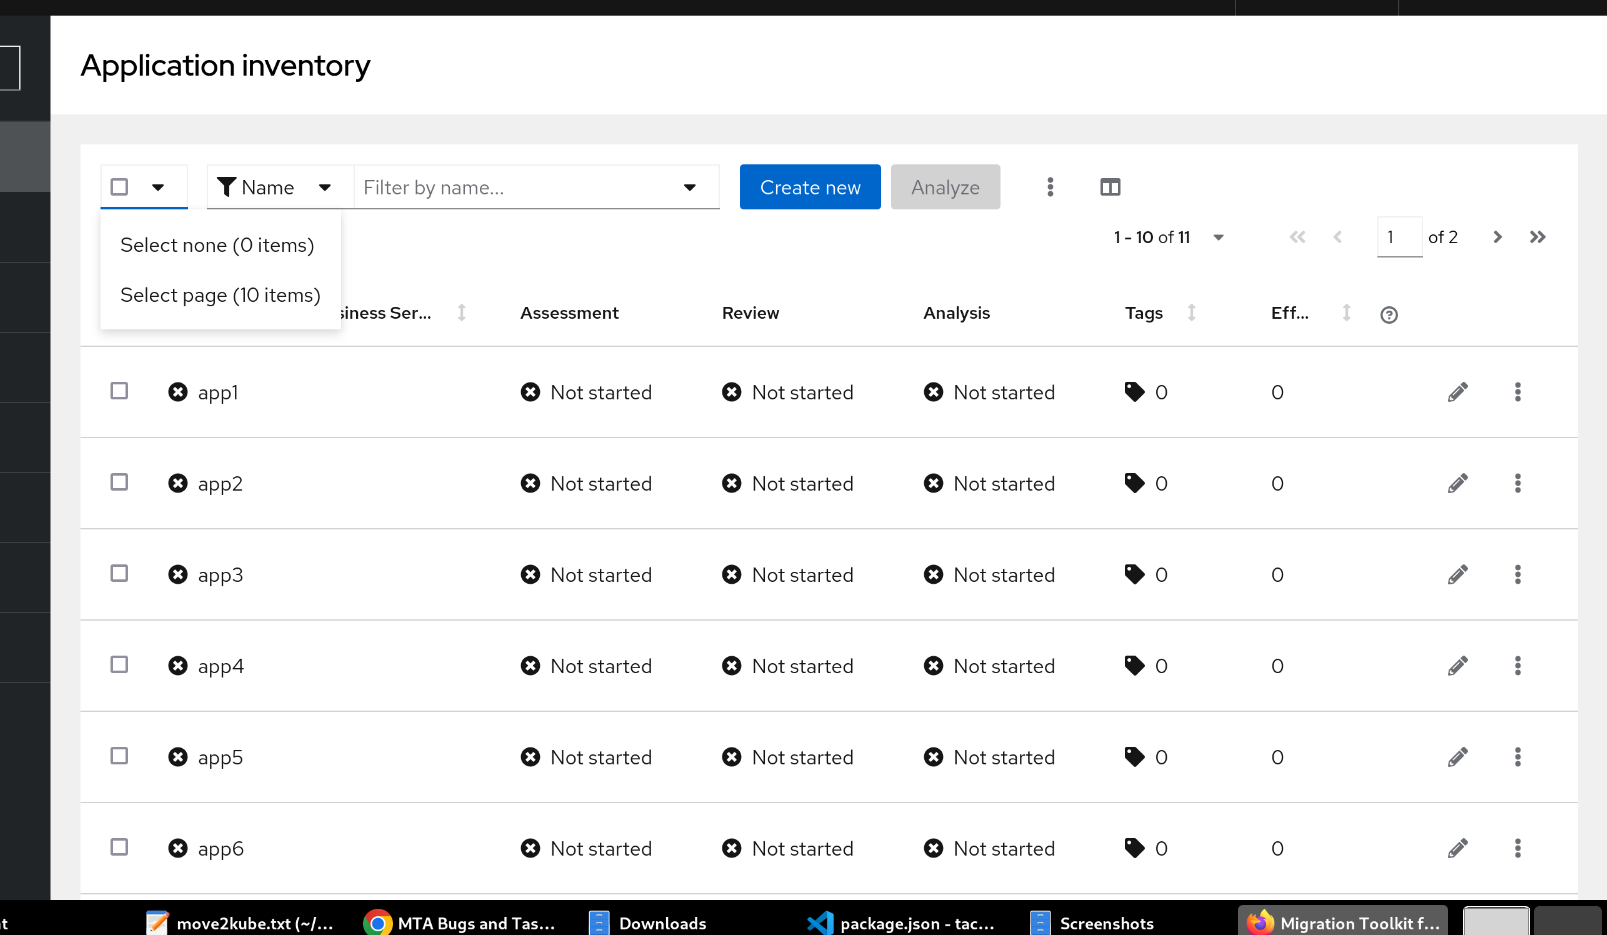
Task: Expand the Filter by name dropdown arrow
Action: (x=690, y=187)
